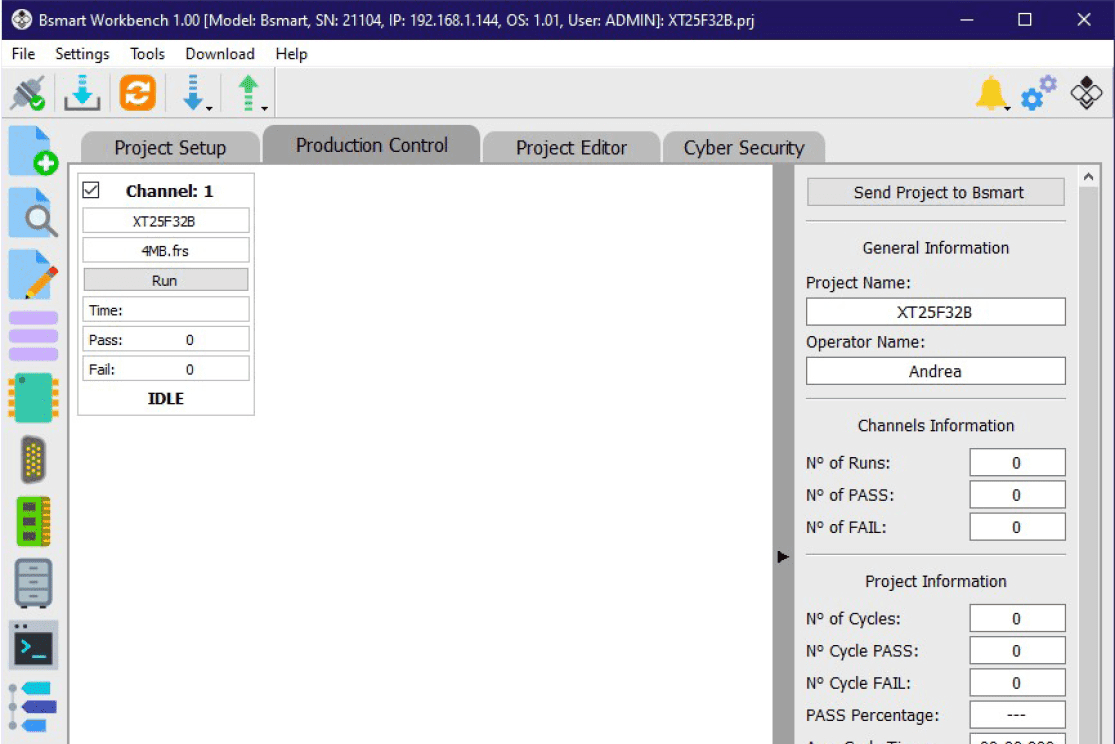The image size is (1115, 744).
Task: Open the Download menu
Action: coord(220,54)
